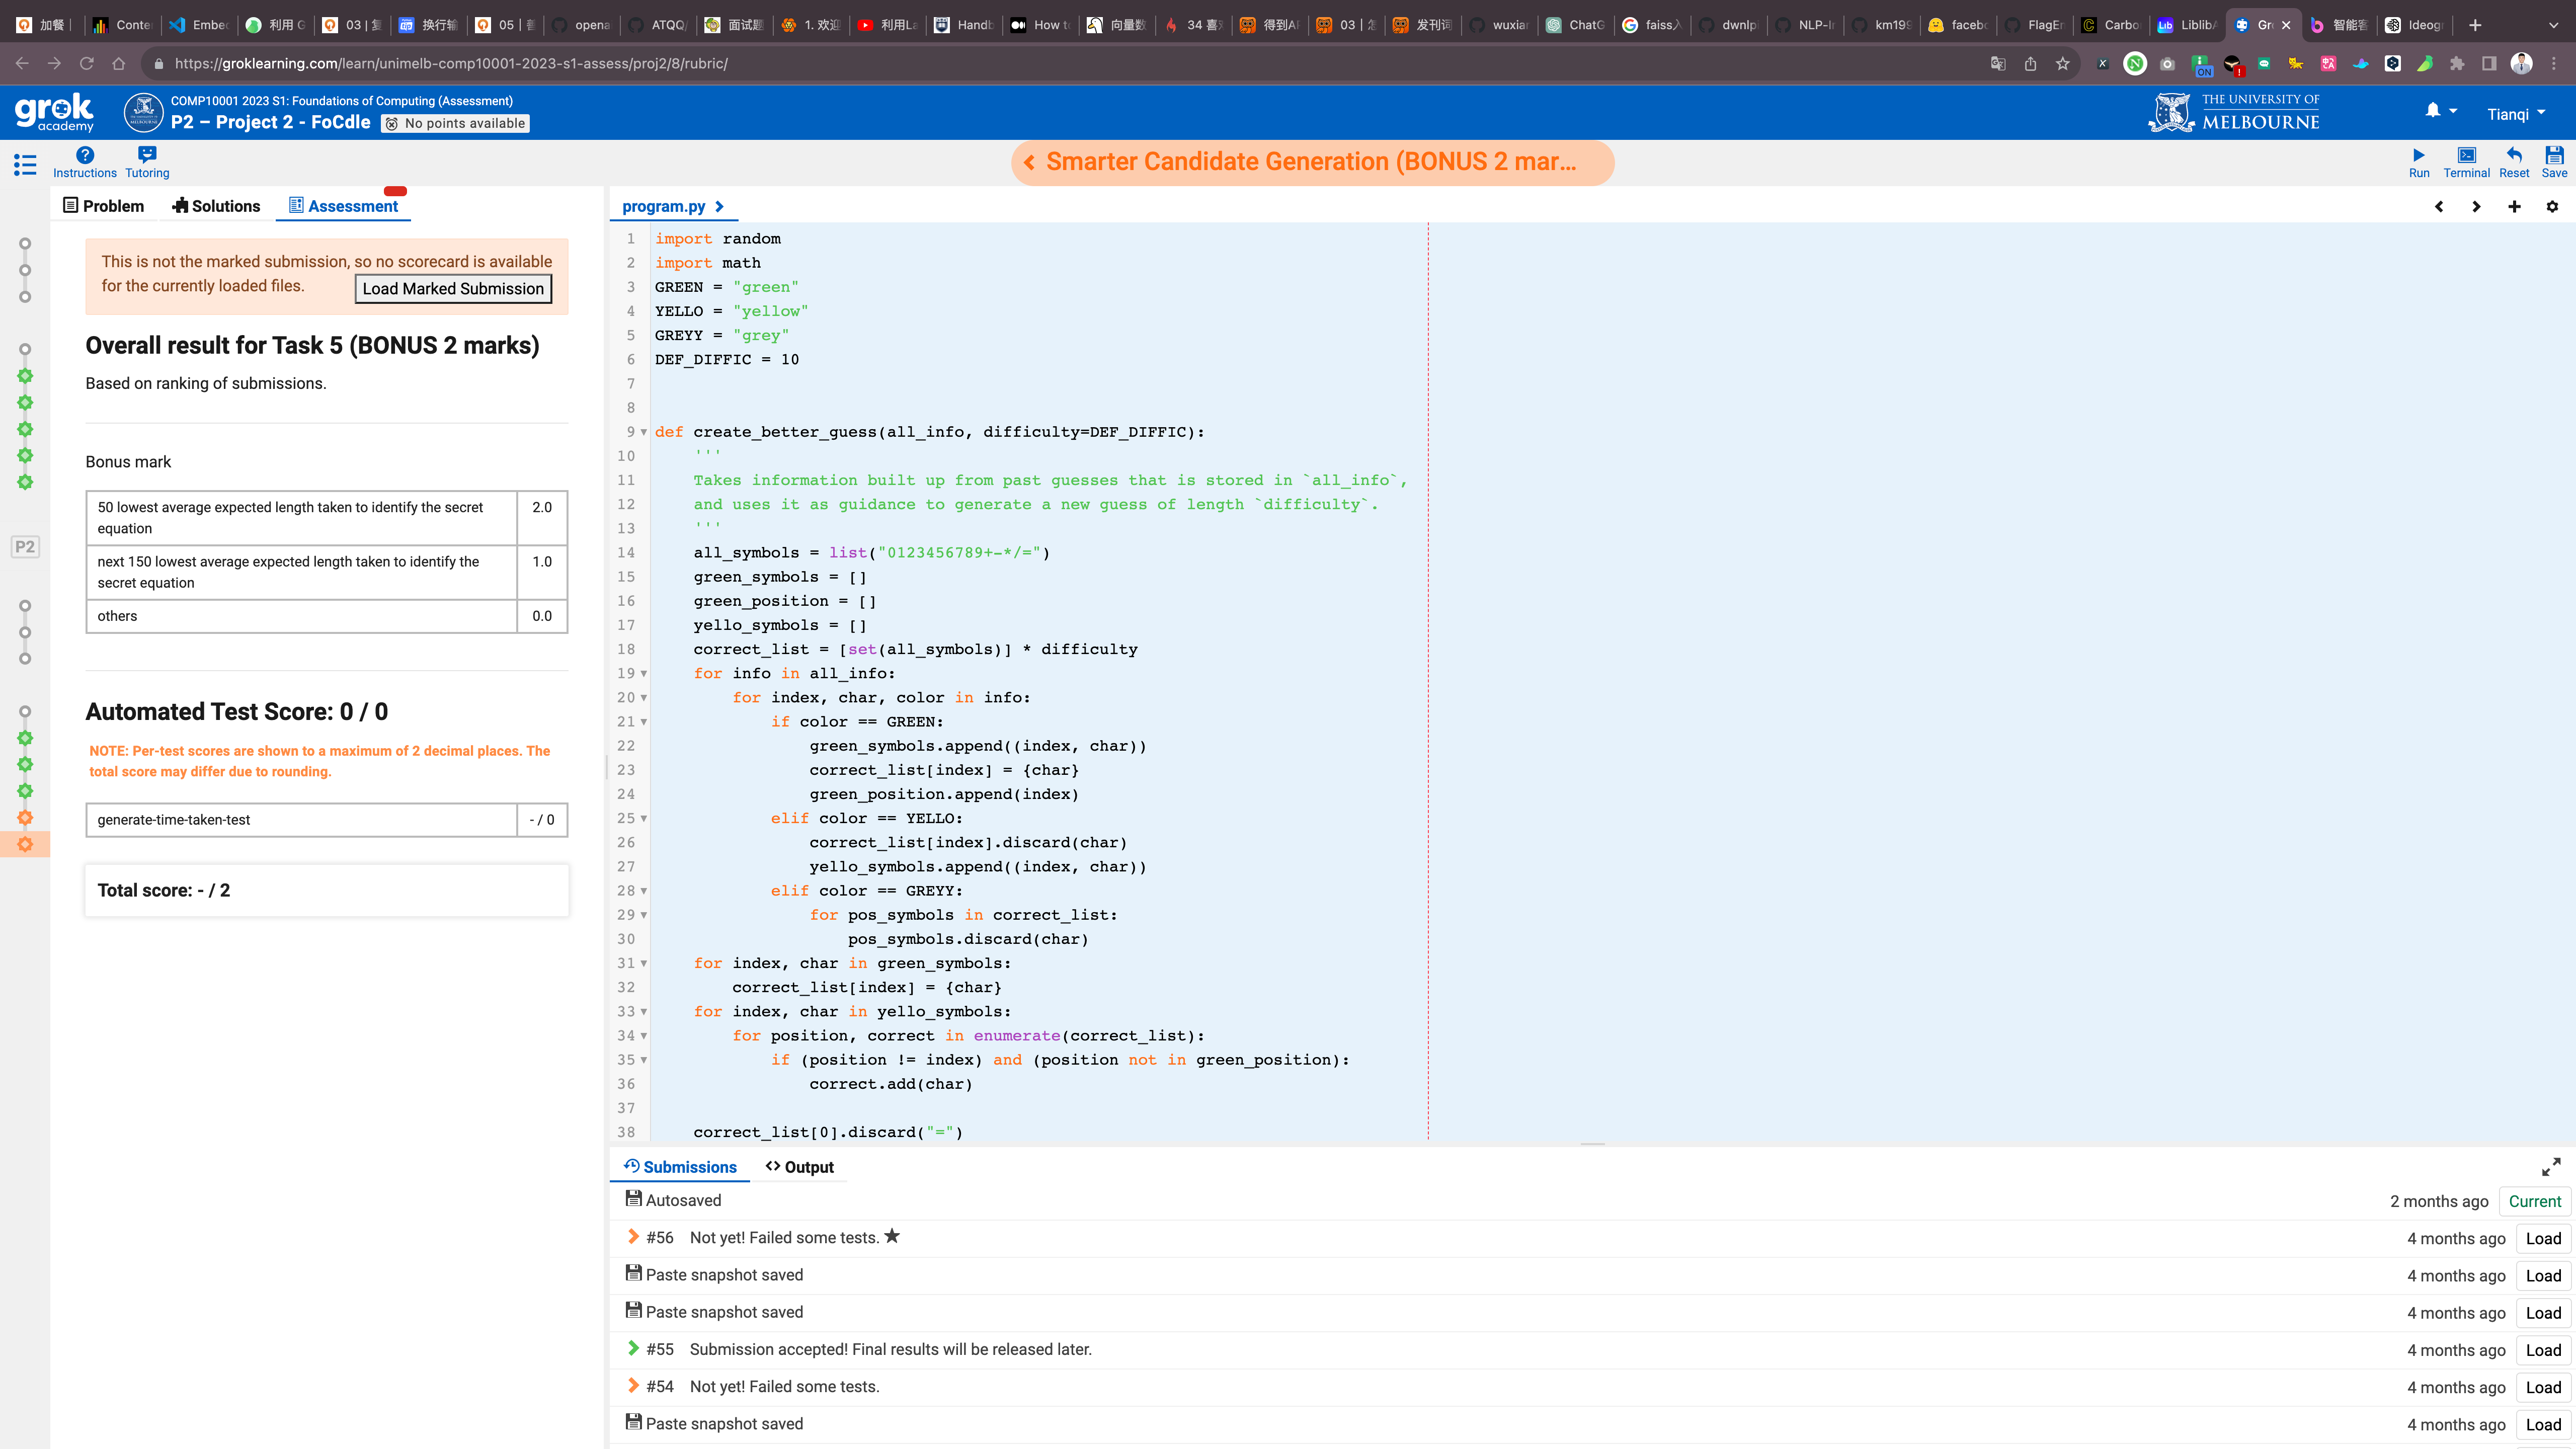The image size is (2576, 1449).
Task: Go to the next editor file arrow
Action: (2476, 207)
